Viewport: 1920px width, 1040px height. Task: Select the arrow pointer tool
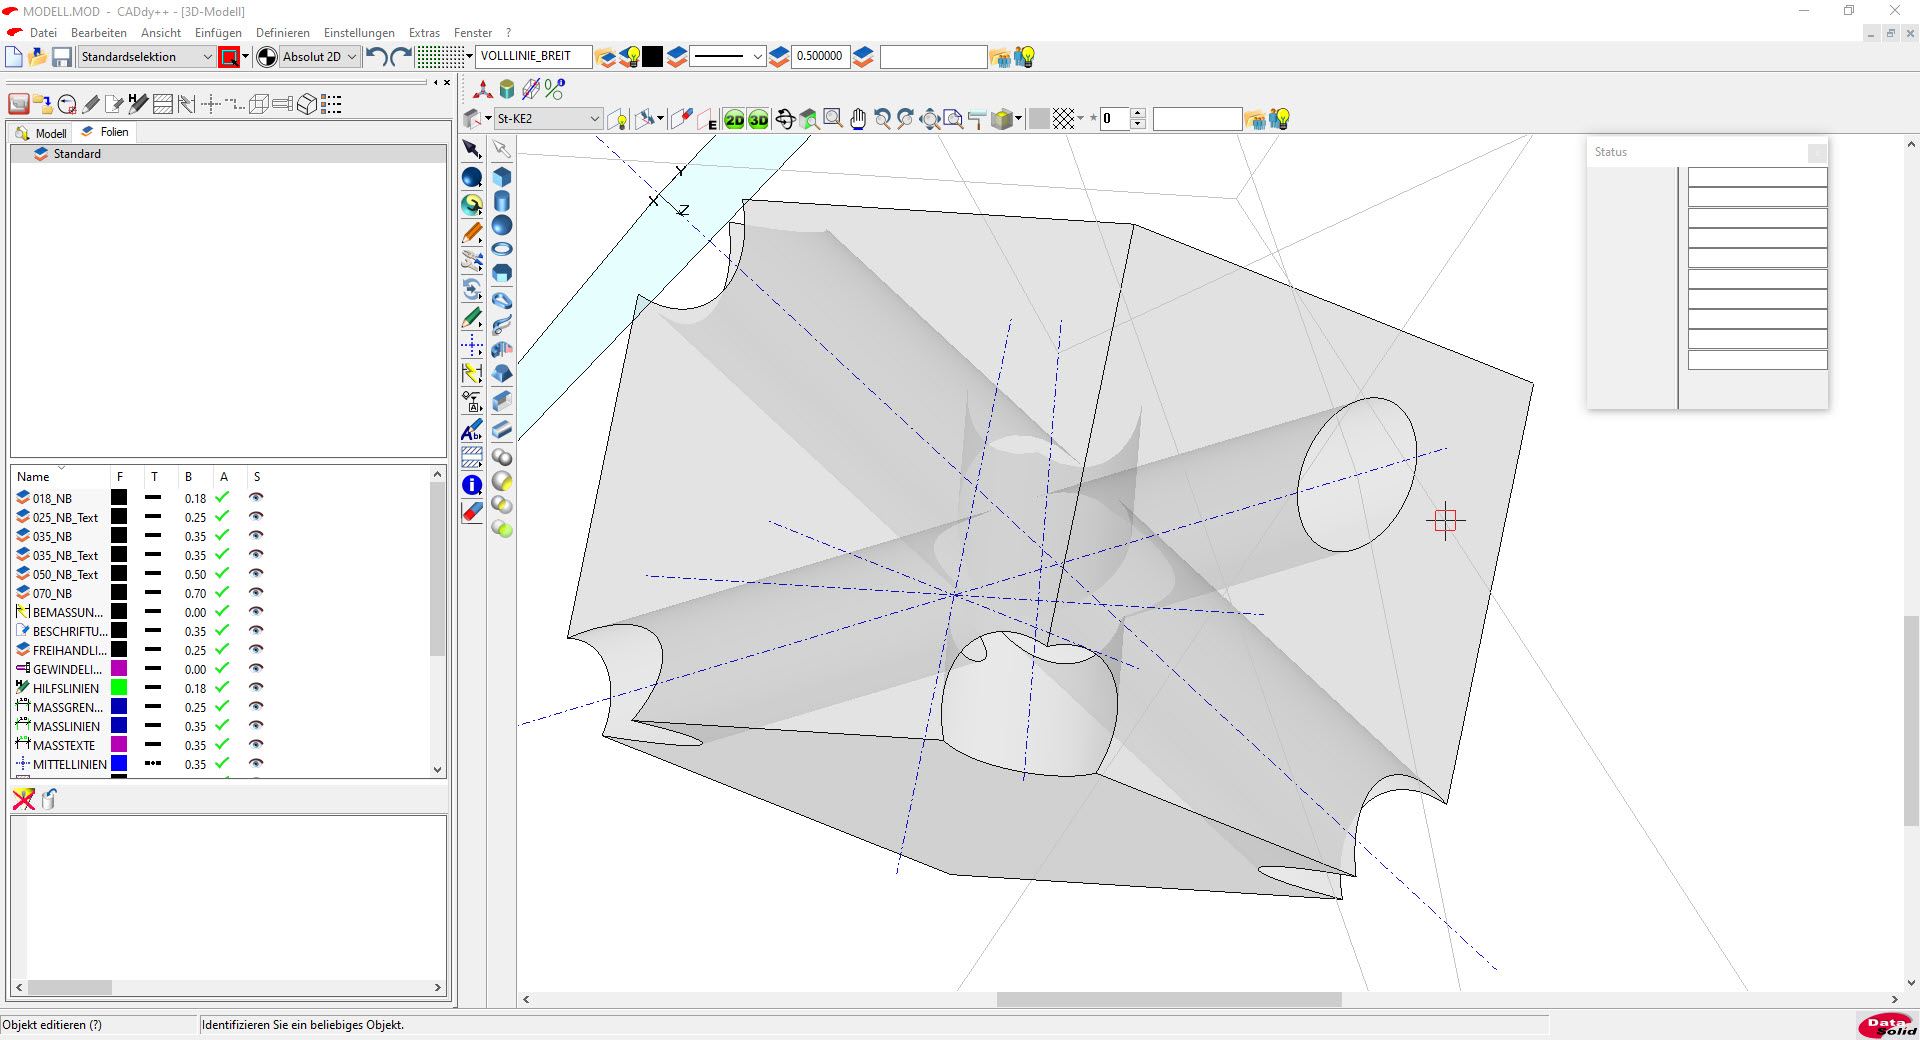pyautogui.click(x=472, y=150)
